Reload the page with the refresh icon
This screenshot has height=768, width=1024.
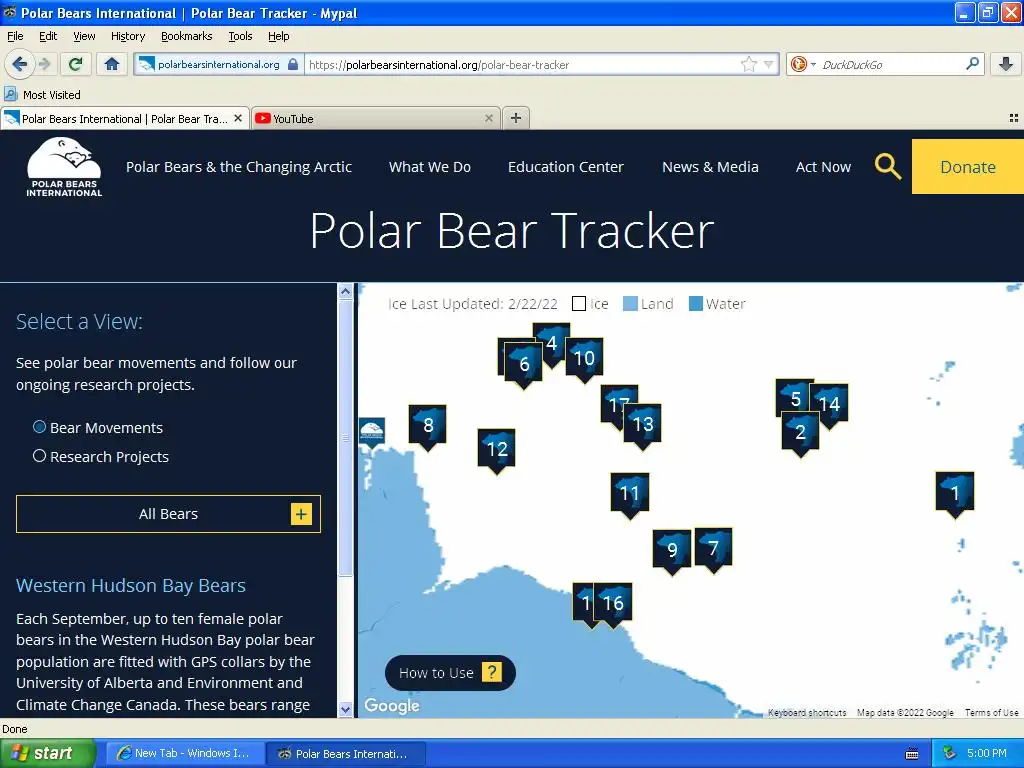pyautogui.click(x=76, y=64)
